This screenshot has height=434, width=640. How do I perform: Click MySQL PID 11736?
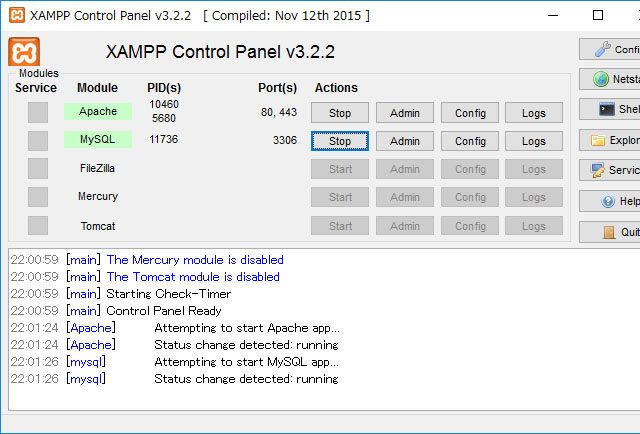(163, 139)
